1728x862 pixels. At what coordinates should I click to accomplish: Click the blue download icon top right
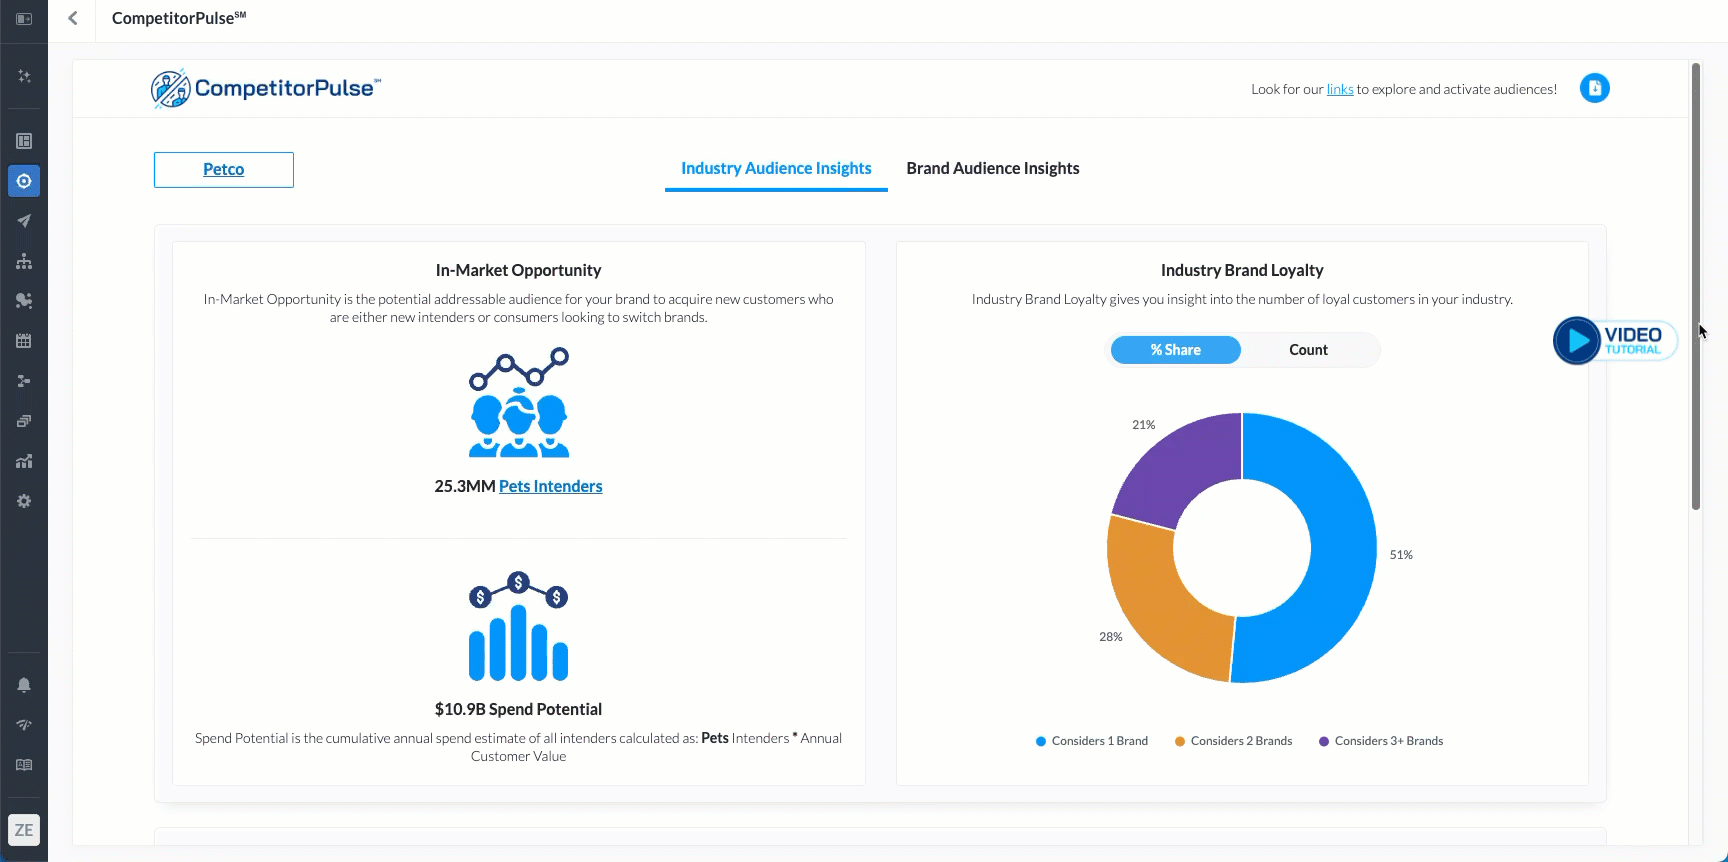coord(1594,88)
